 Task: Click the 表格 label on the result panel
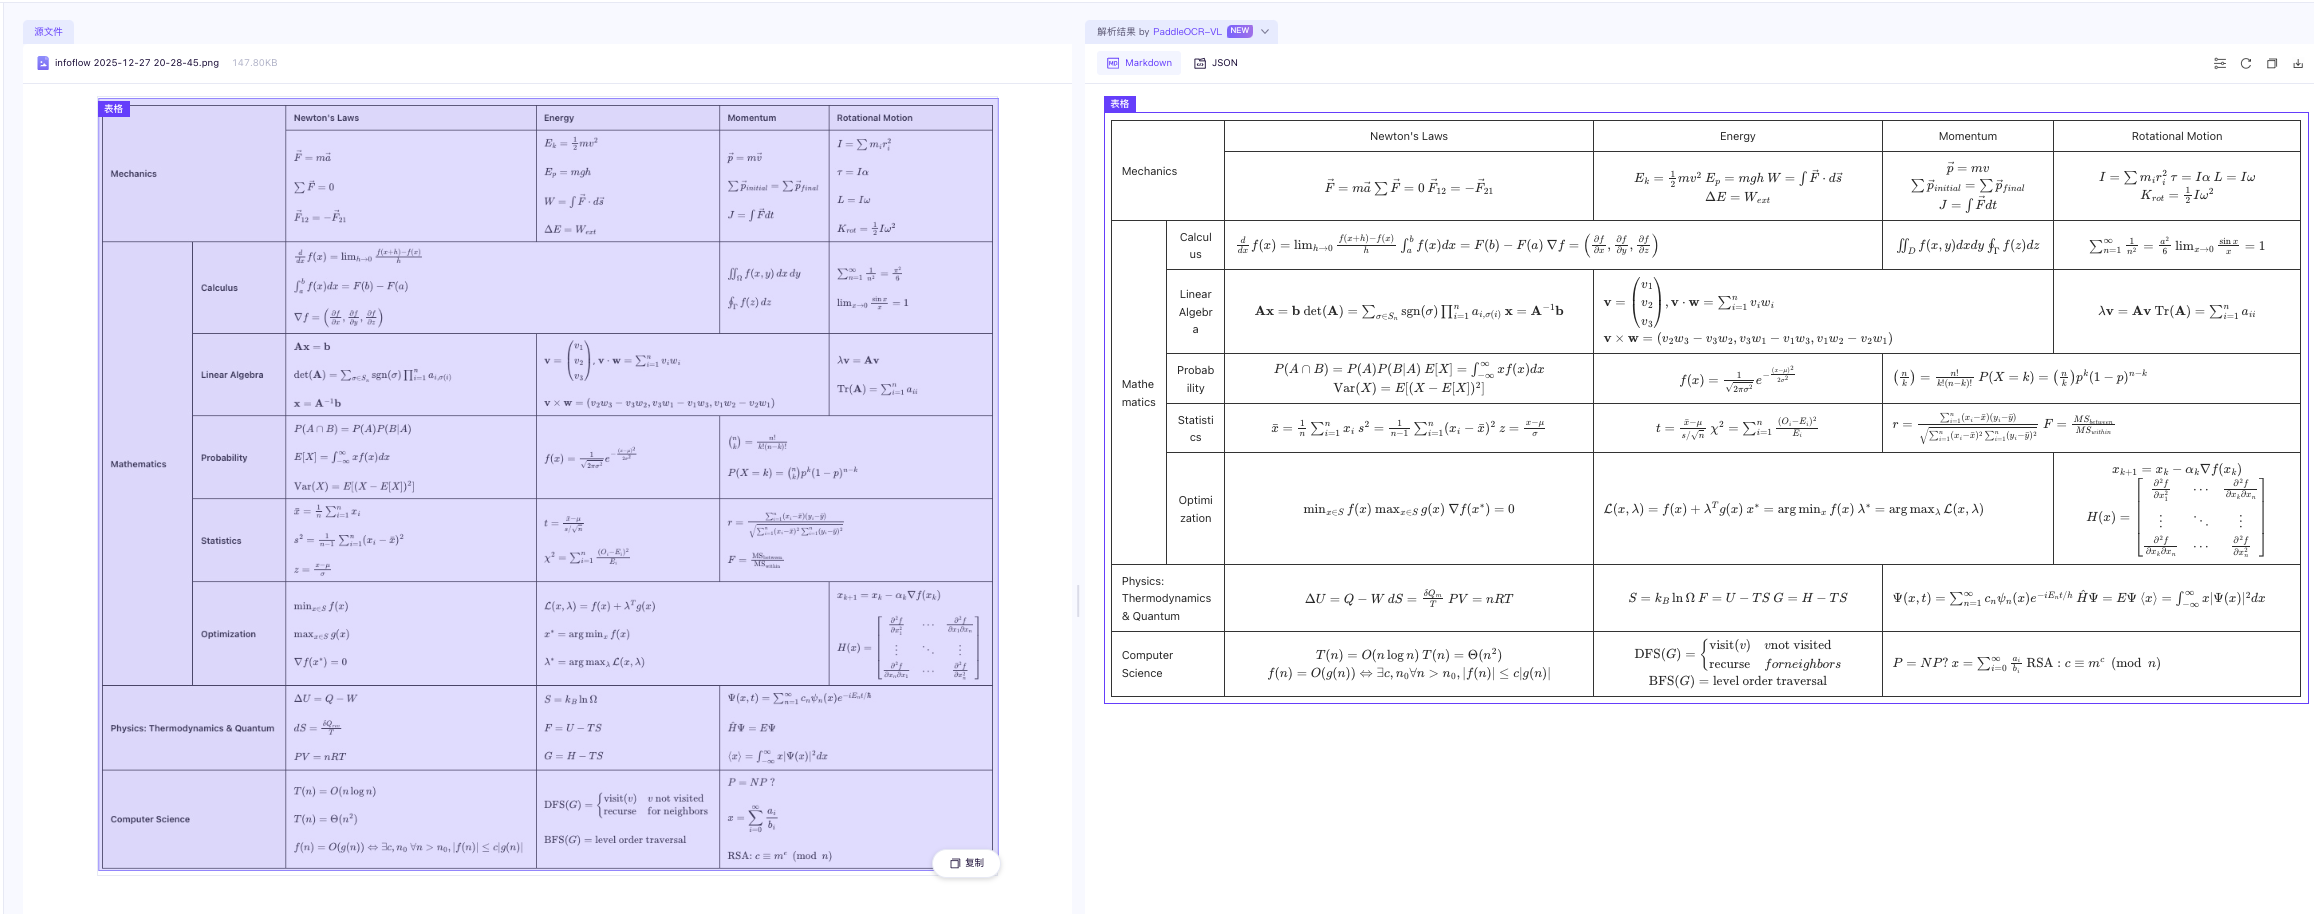(x=1118, y=102)
